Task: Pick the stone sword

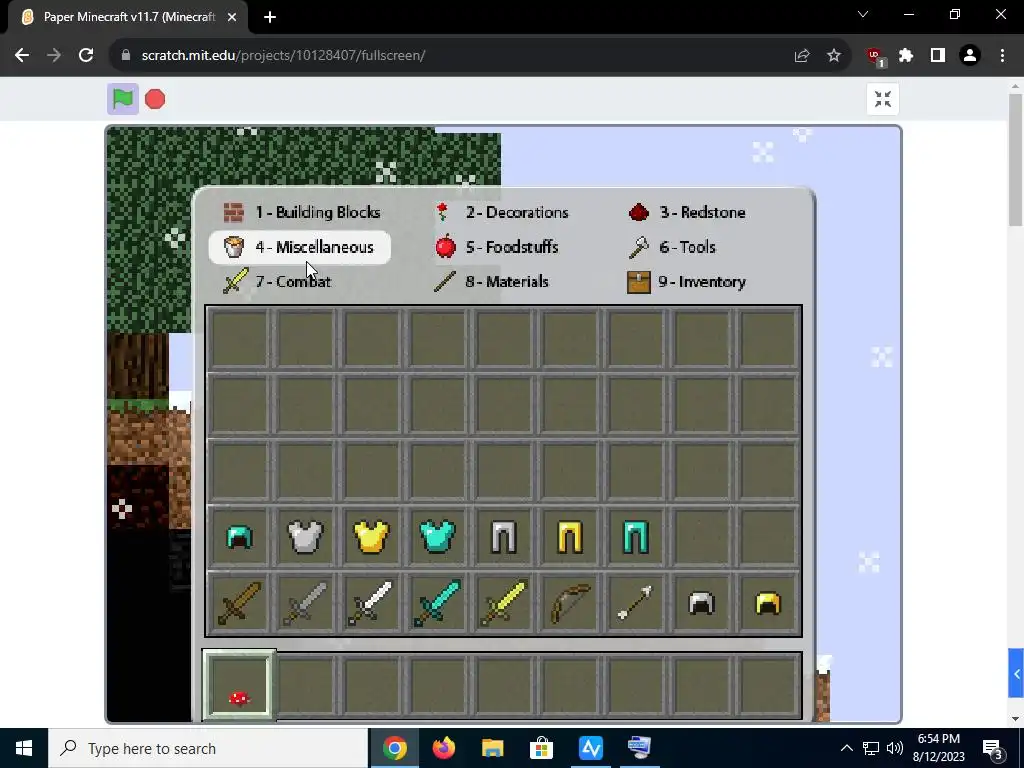Action: [x=305, y=603]
